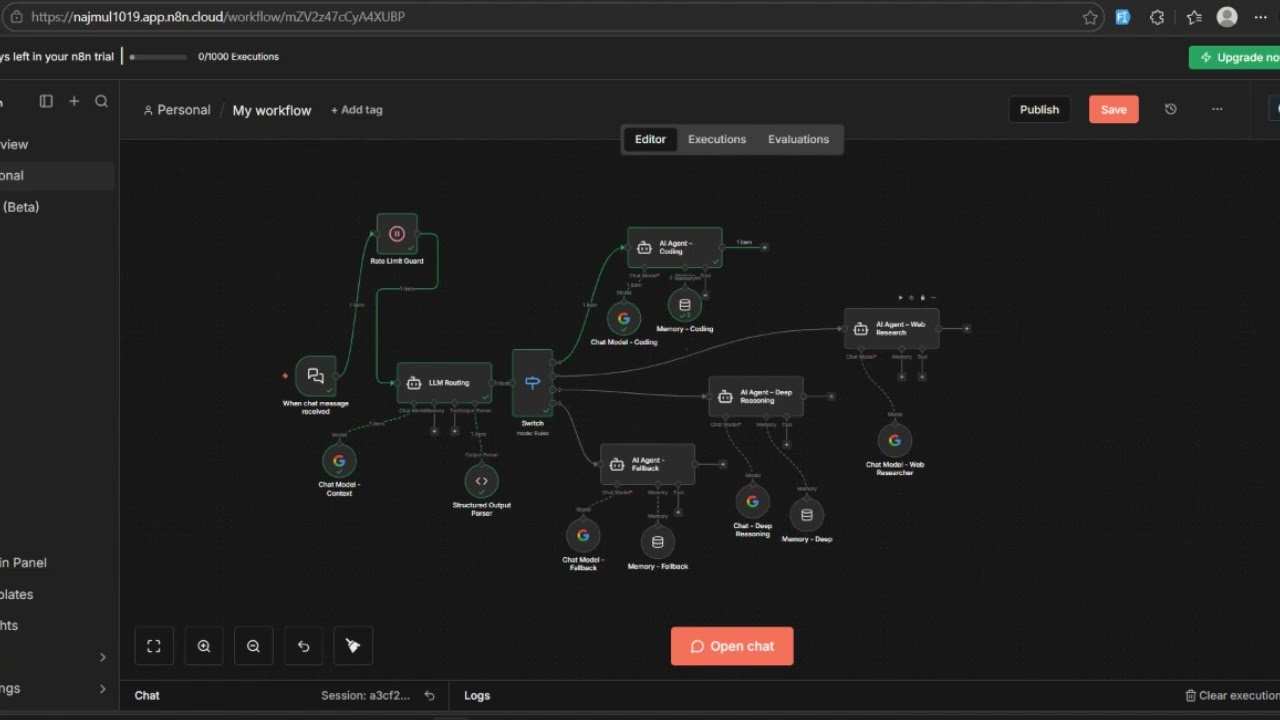Image resolution: width=1280 pixels, height=720 pixels.
Task: Add a tag to the workflow
Action: [x=357, y=110]
